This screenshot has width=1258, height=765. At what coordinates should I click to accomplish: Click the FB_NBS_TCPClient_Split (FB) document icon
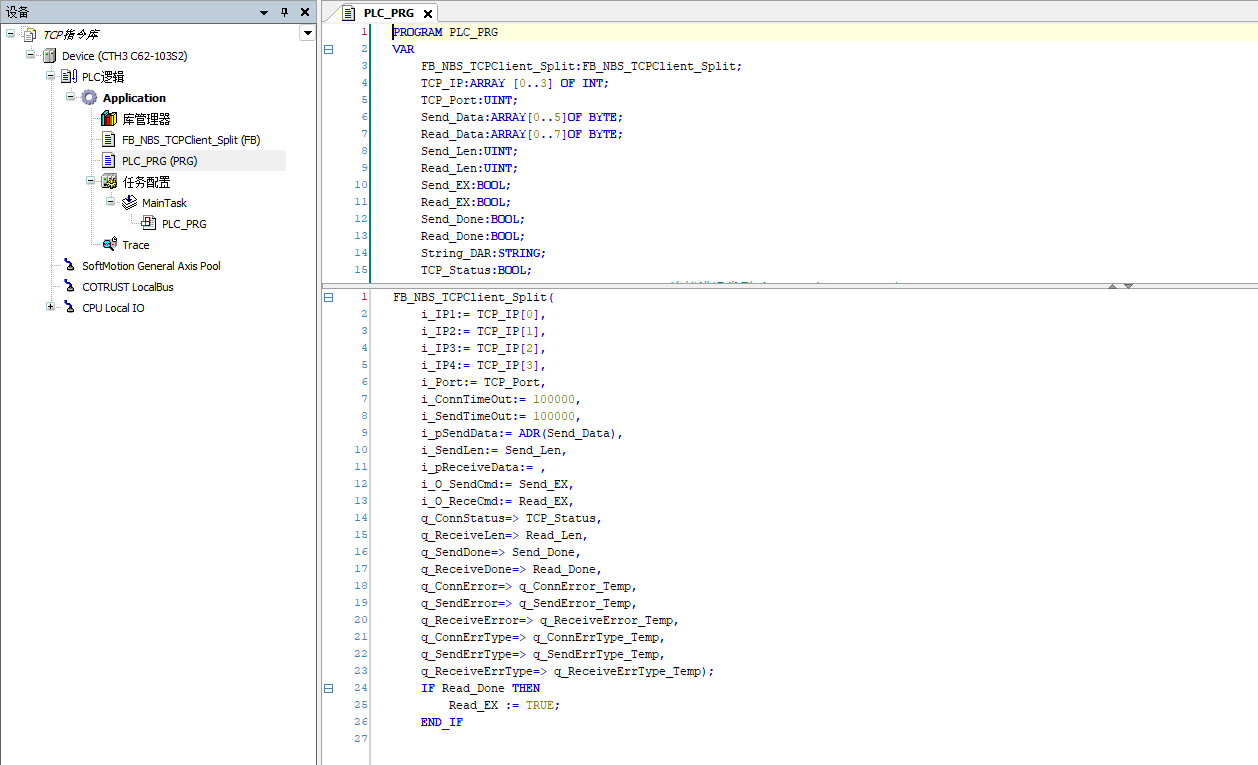click(109, 140)
